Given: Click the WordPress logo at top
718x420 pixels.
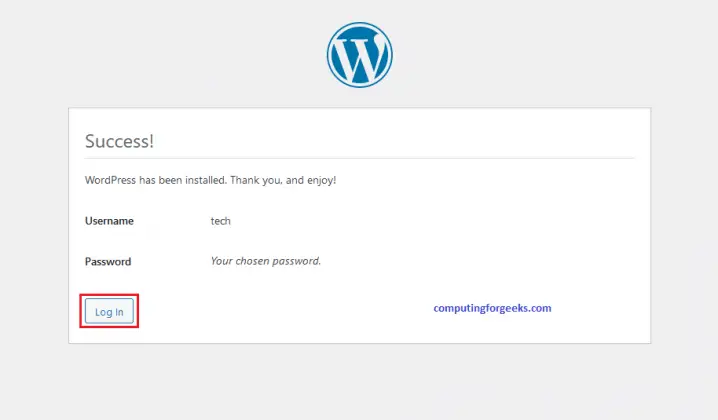Looking at the screenshot, I should [x=359, y=55].
